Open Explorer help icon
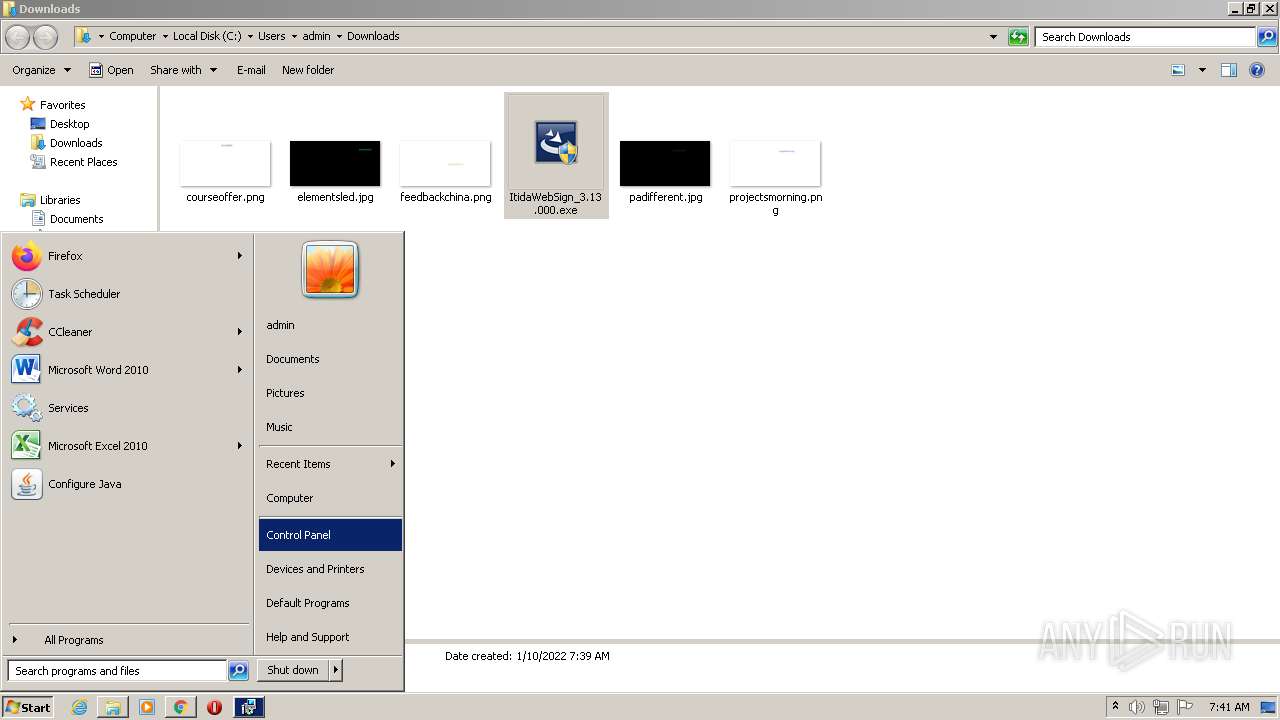Viewport: 1280px width, 720px height. tap(1257, 70)
